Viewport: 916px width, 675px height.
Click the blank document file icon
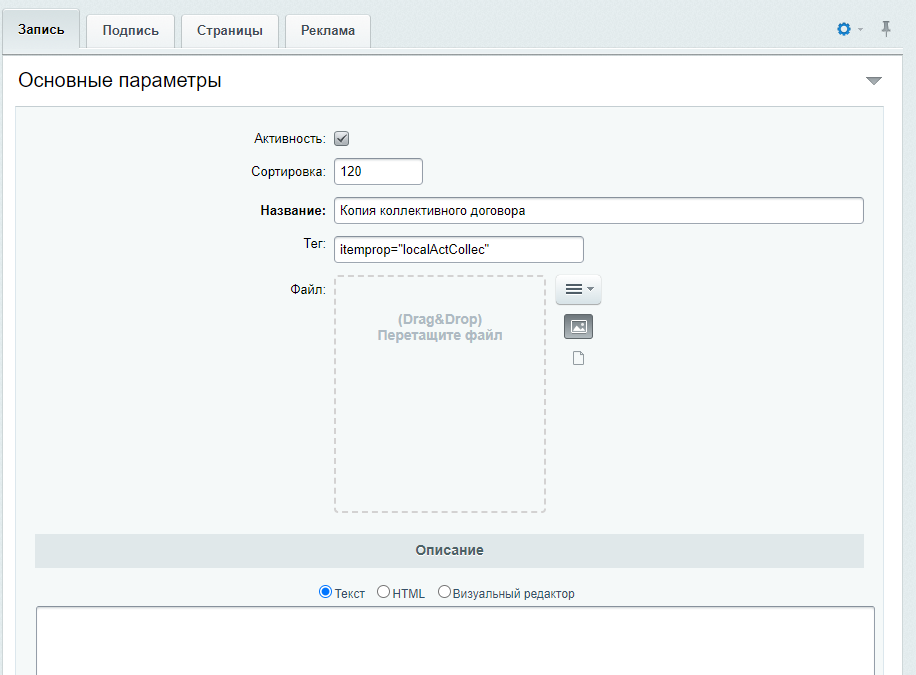578,358
